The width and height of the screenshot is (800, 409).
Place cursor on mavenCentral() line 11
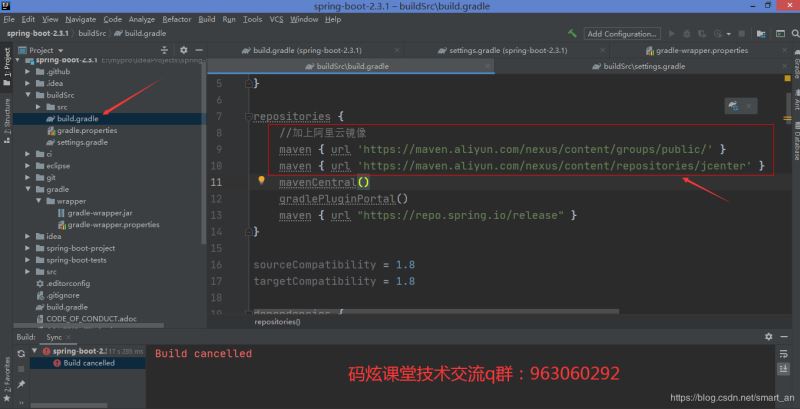point(324,182)
